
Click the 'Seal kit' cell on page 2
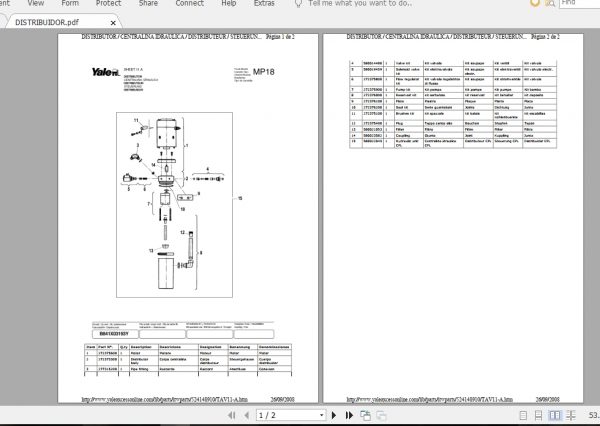point(409,108)
